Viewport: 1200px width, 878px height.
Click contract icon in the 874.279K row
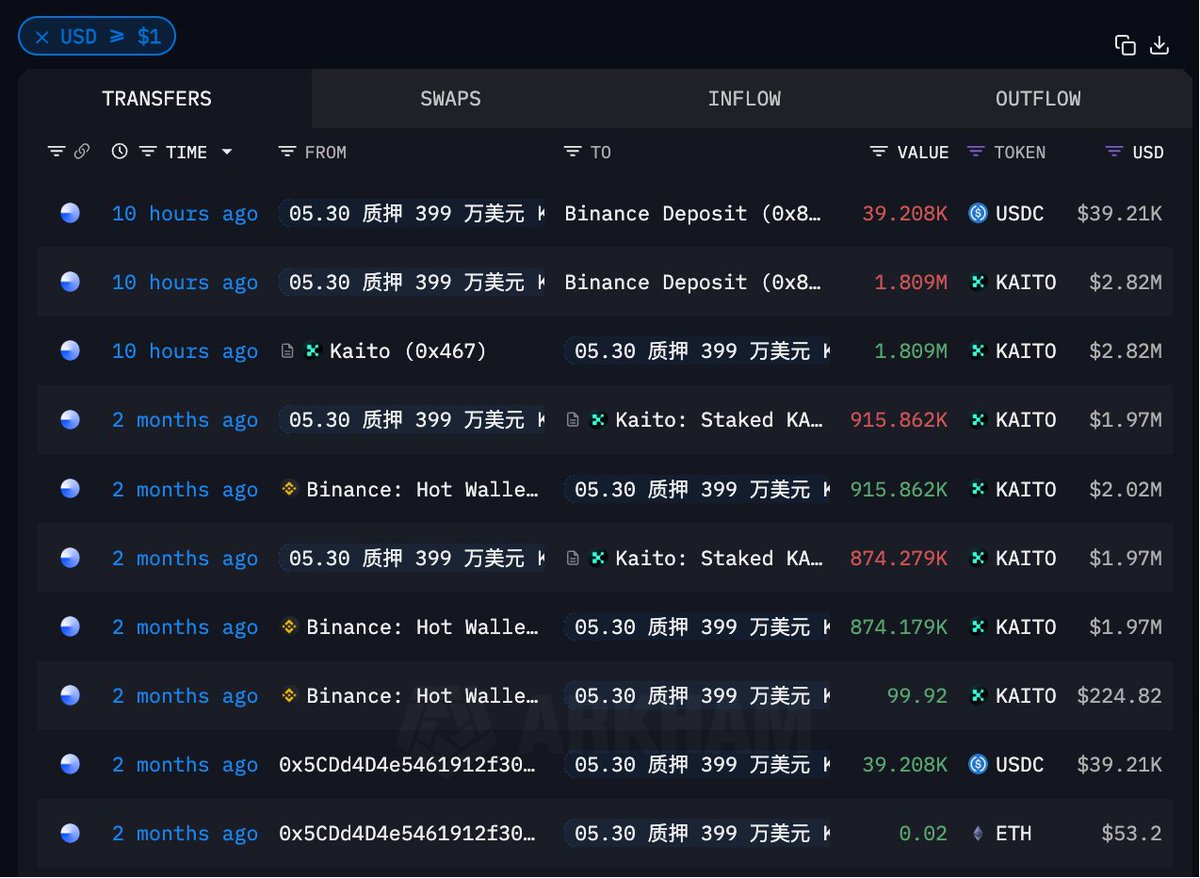coord(573,558)
